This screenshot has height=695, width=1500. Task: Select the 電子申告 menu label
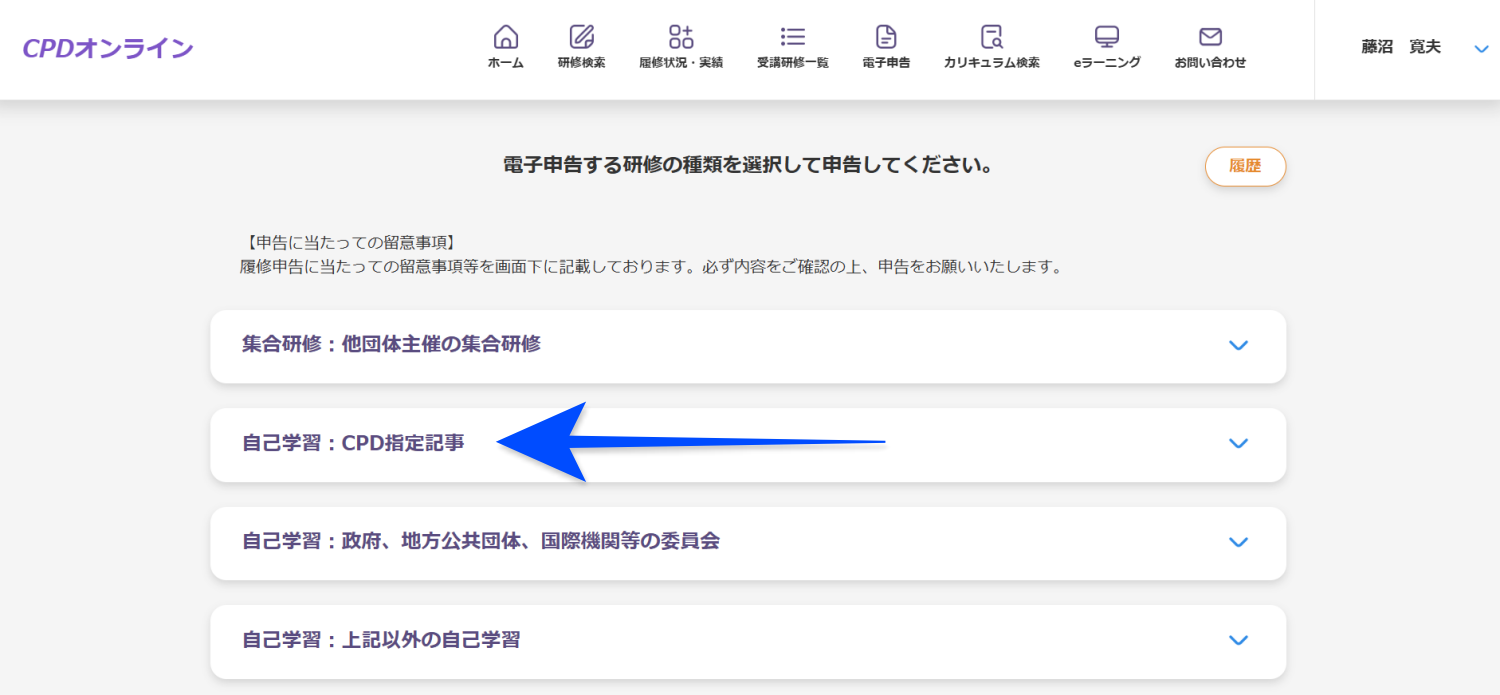(x=886, y=63)
